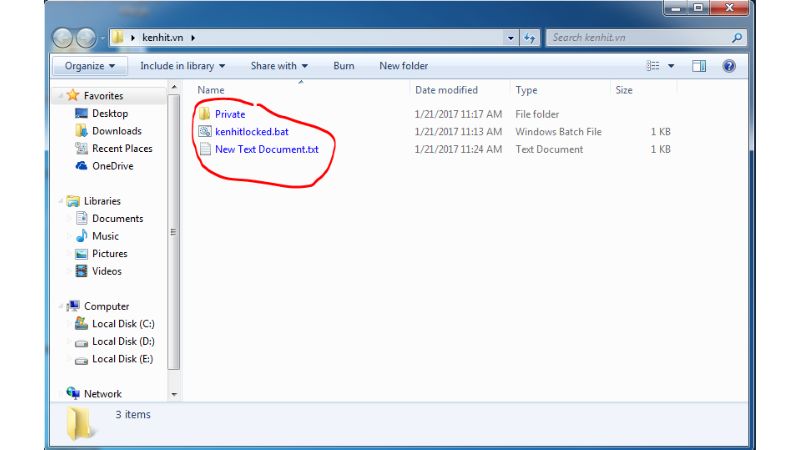Click the navigation pane scrollbar thumb
The image size is (800, 450).
coord(173,232)
